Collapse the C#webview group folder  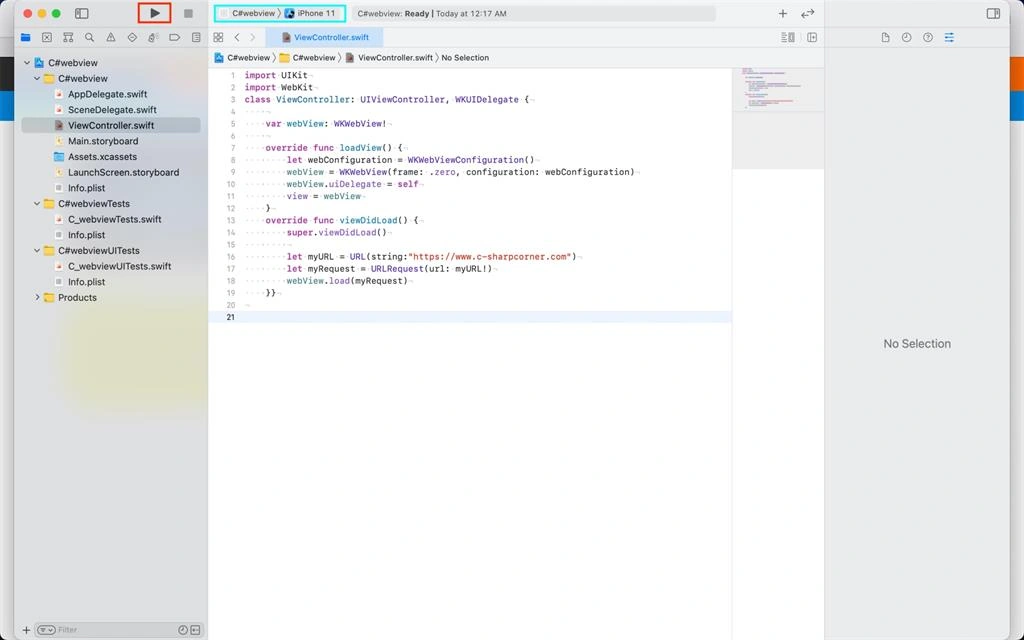click(37, 78)
